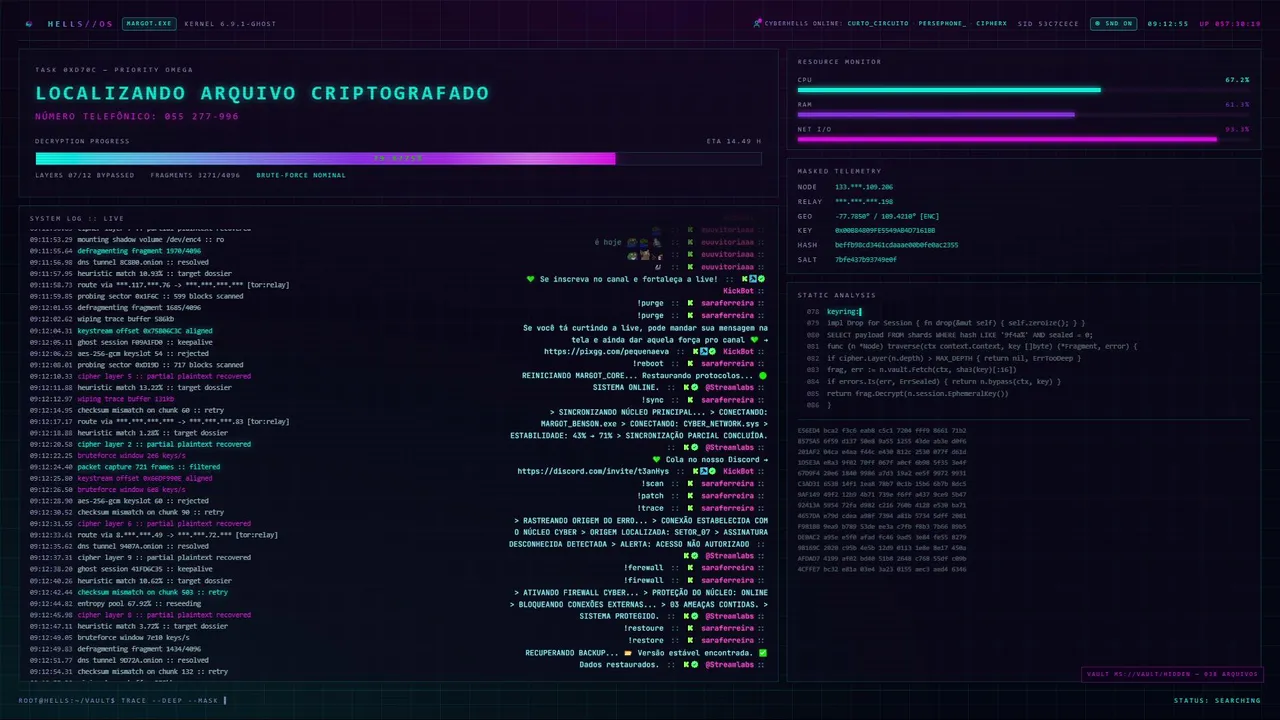
Task: Click online user PERSEPHONE_
Action: click(x=942, y=23)
